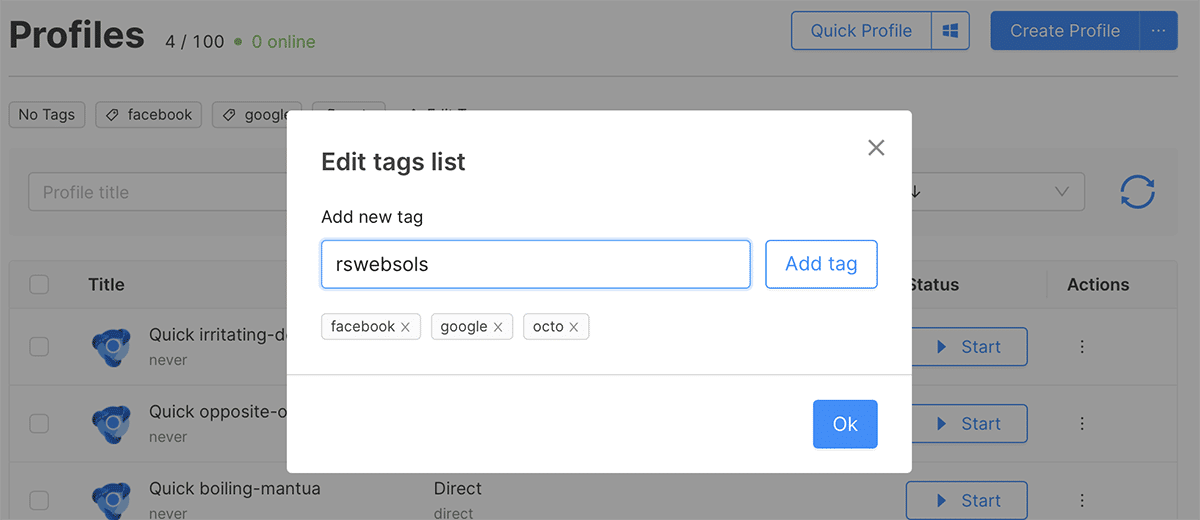Check the Quick irritating profile checkbox
Image resolution: width=1200 pixels, height=520 pixels.
pos(39,347)
